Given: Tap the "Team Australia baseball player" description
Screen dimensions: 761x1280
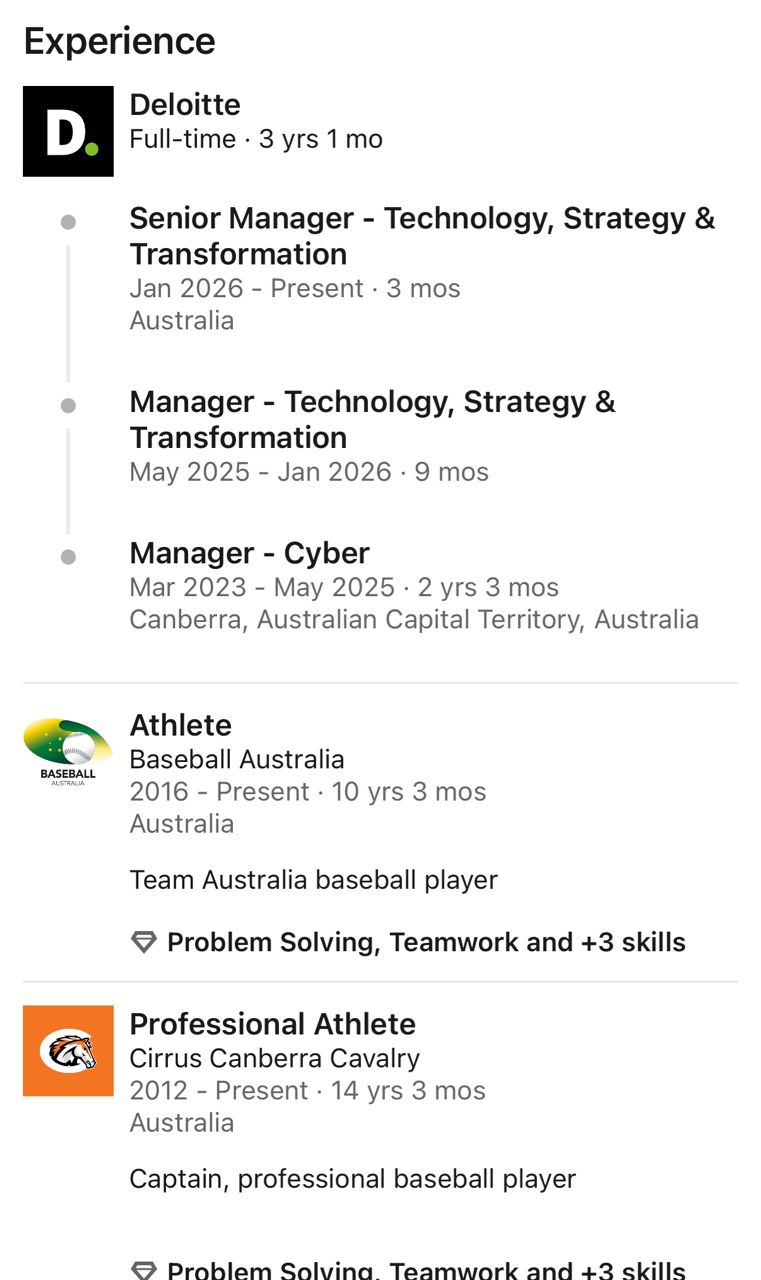Looking at the screenshot, I should 313,880.
